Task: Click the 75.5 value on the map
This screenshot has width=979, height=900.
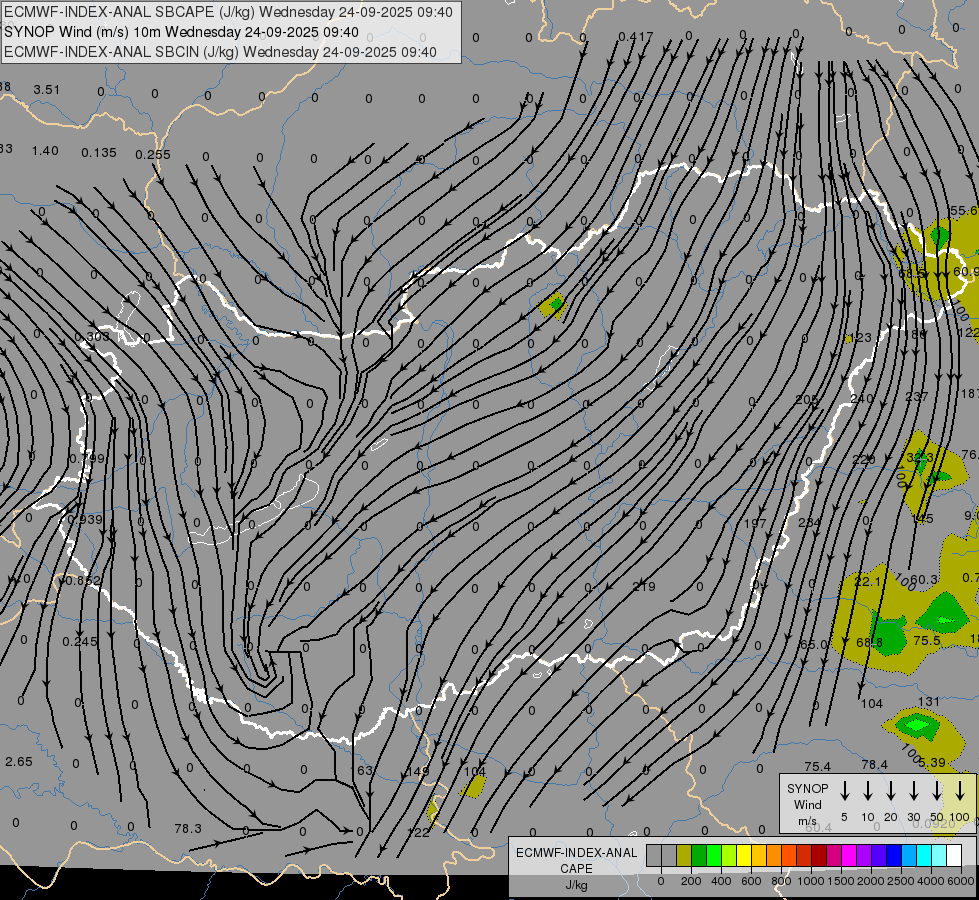Action: [x=927, y=640]
